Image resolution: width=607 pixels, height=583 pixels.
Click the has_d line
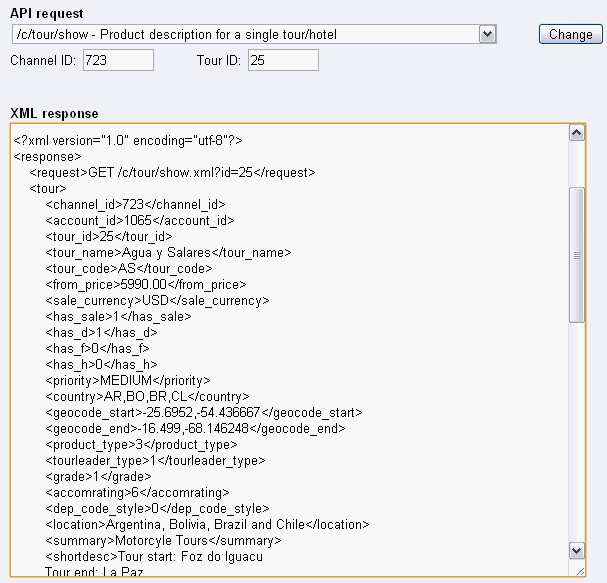[101, 333]
